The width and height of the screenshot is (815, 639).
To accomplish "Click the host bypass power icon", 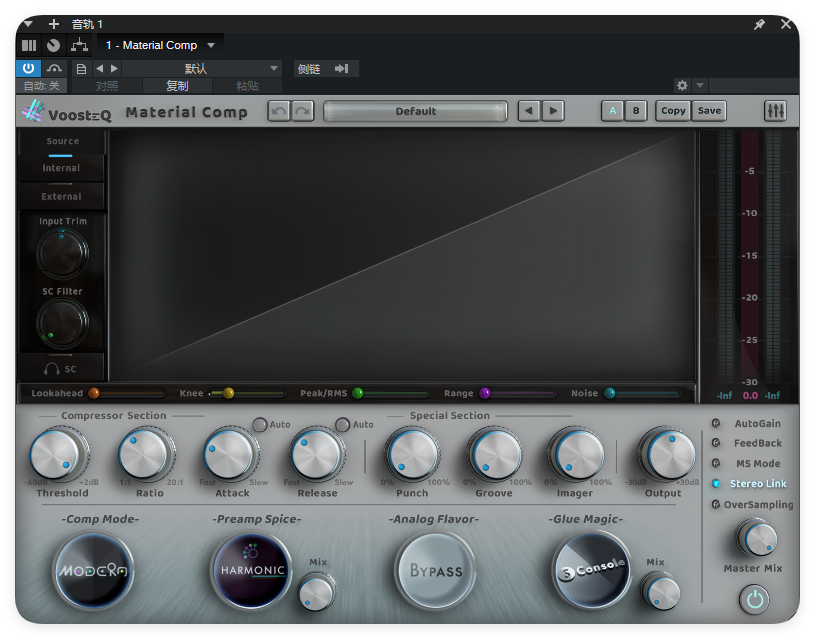I will [x=28, y=68].
